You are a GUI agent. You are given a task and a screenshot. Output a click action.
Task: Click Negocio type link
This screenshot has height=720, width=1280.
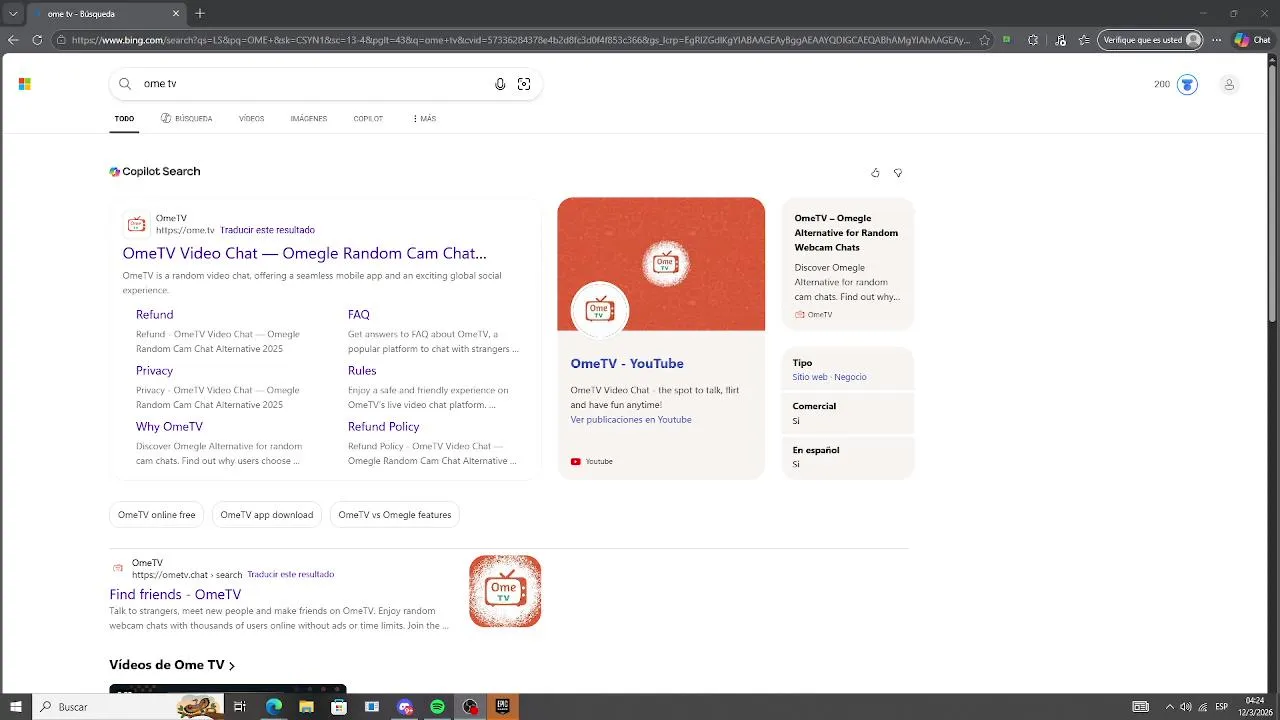click(850, 377)
